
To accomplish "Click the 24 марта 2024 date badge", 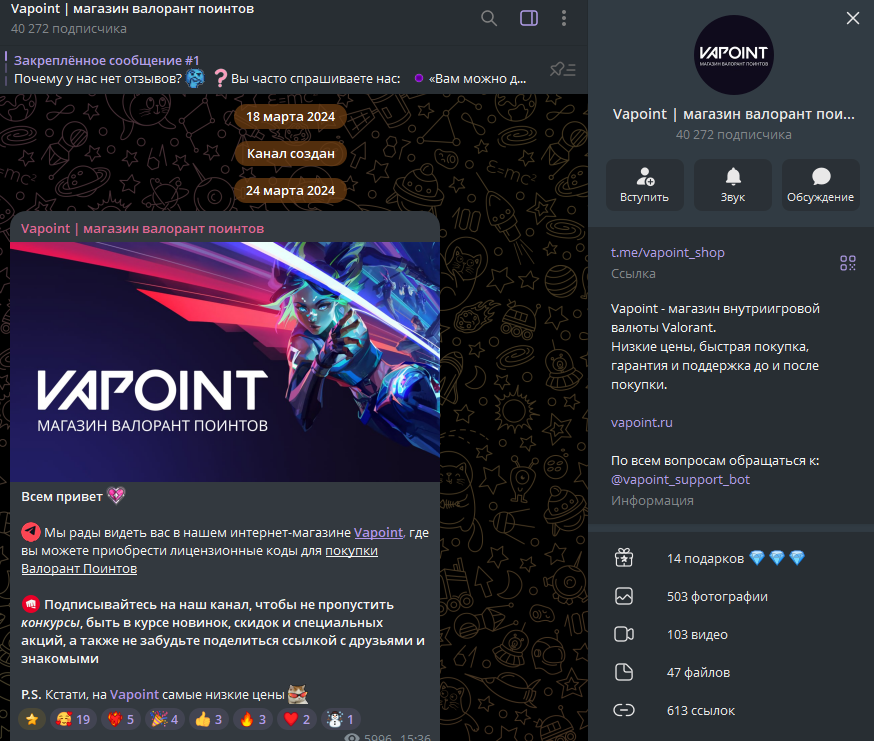I will point(290,191).
